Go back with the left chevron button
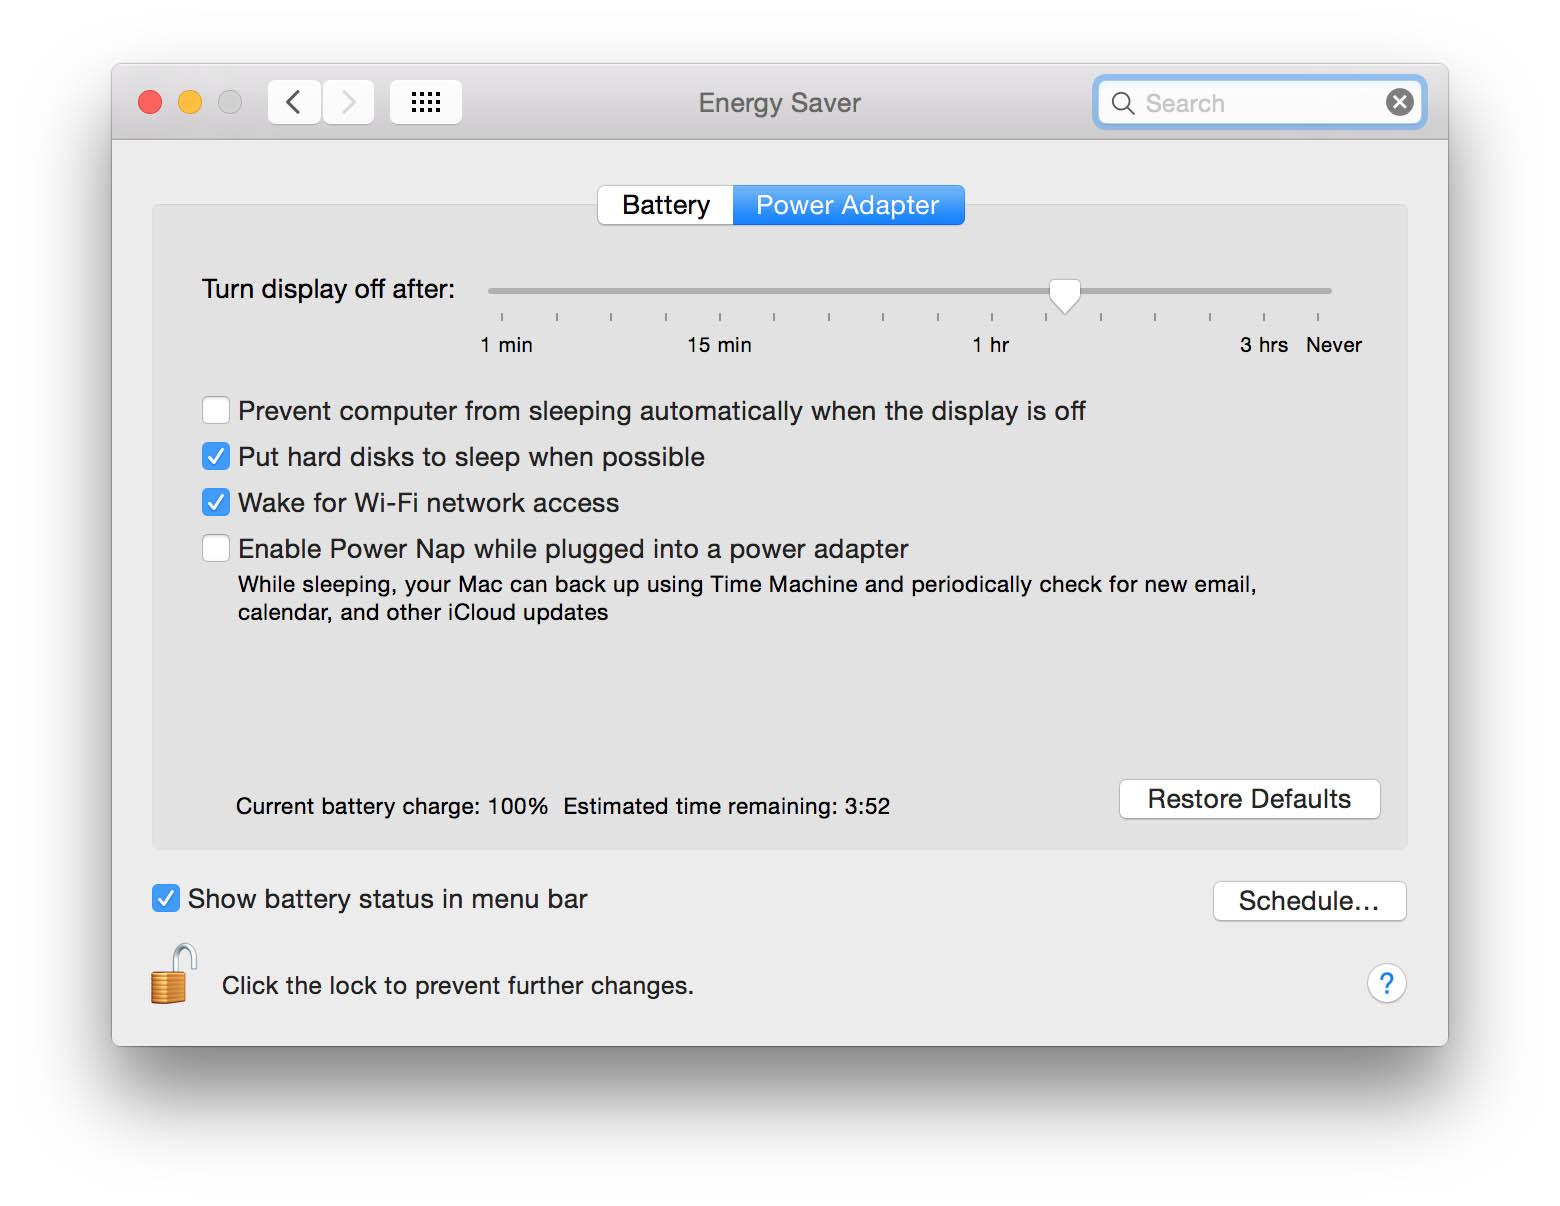The height and width of the screenshot is (1206, 1560). tap(294, 102)
